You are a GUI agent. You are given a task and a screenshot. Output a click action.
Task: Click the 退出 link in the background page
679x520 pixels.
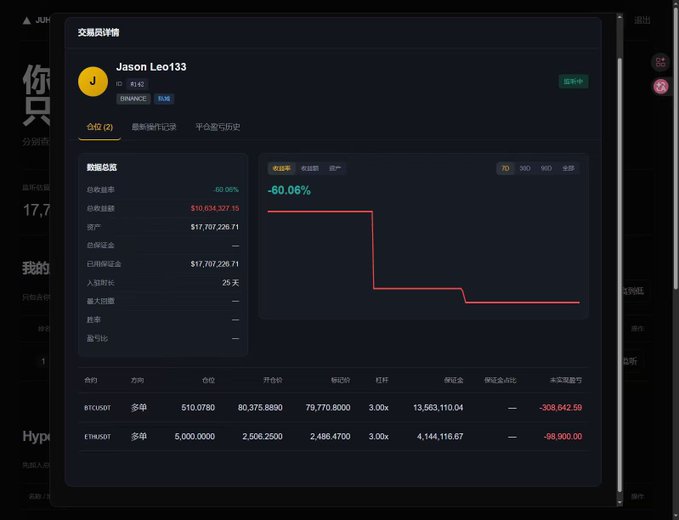coord(642,20)
